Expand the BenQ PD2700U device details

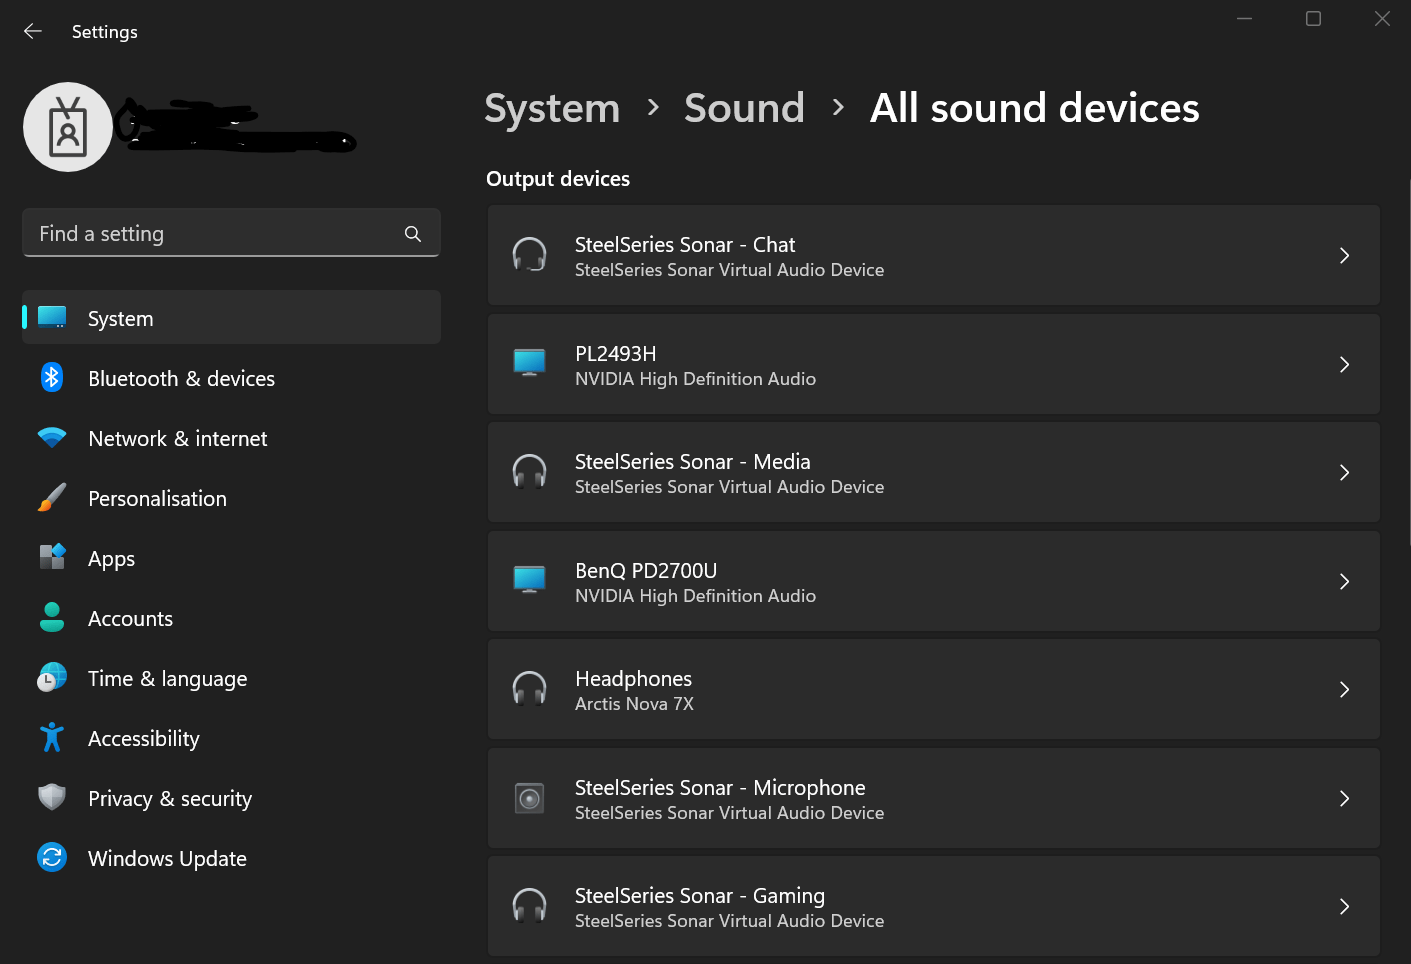1344,581
